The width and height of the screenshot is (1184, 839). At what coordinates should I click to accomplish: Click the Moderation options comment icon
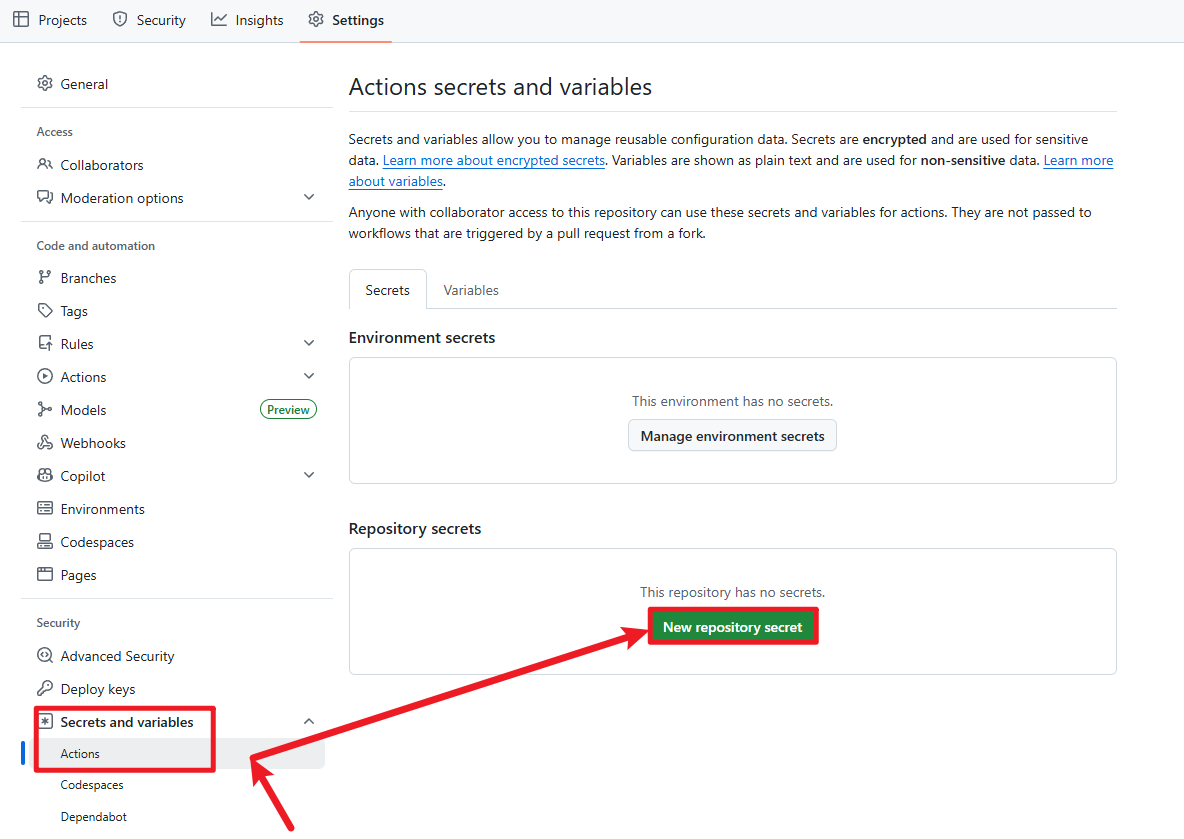45,198
